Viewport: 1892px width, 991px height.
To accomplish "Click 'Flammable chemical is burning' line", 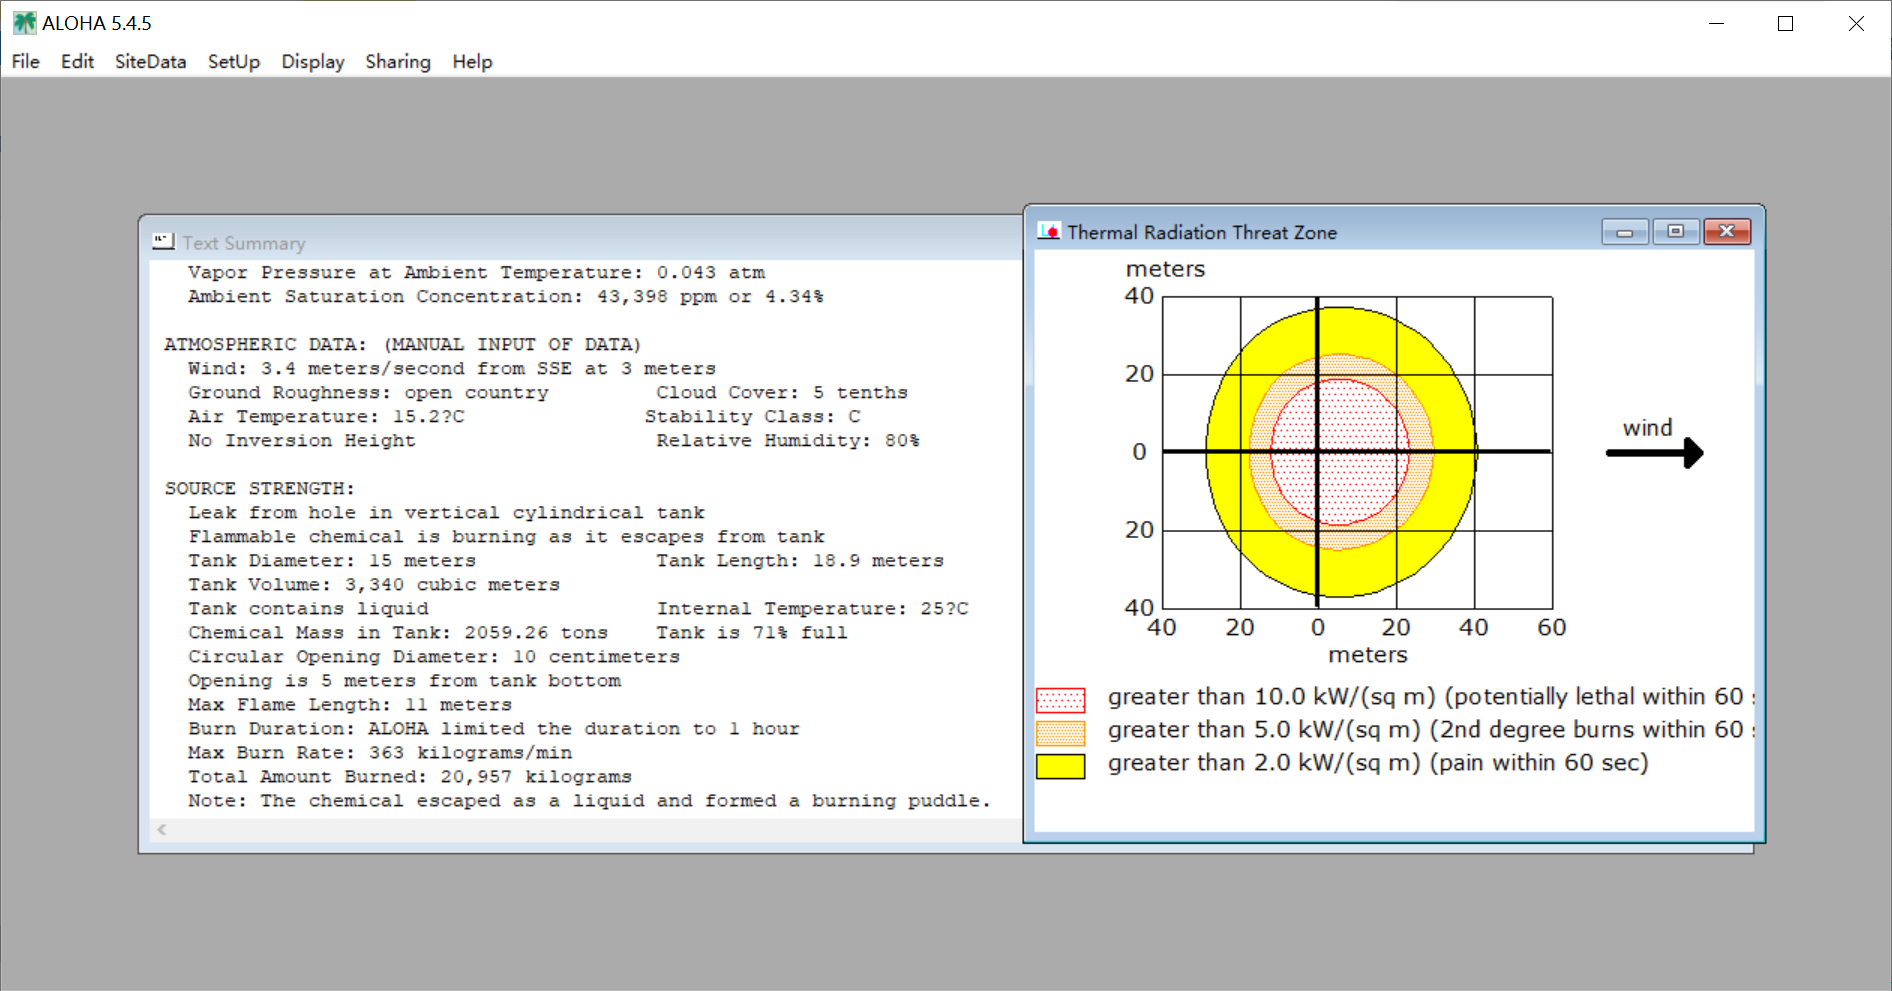I will tap(506, 536).
